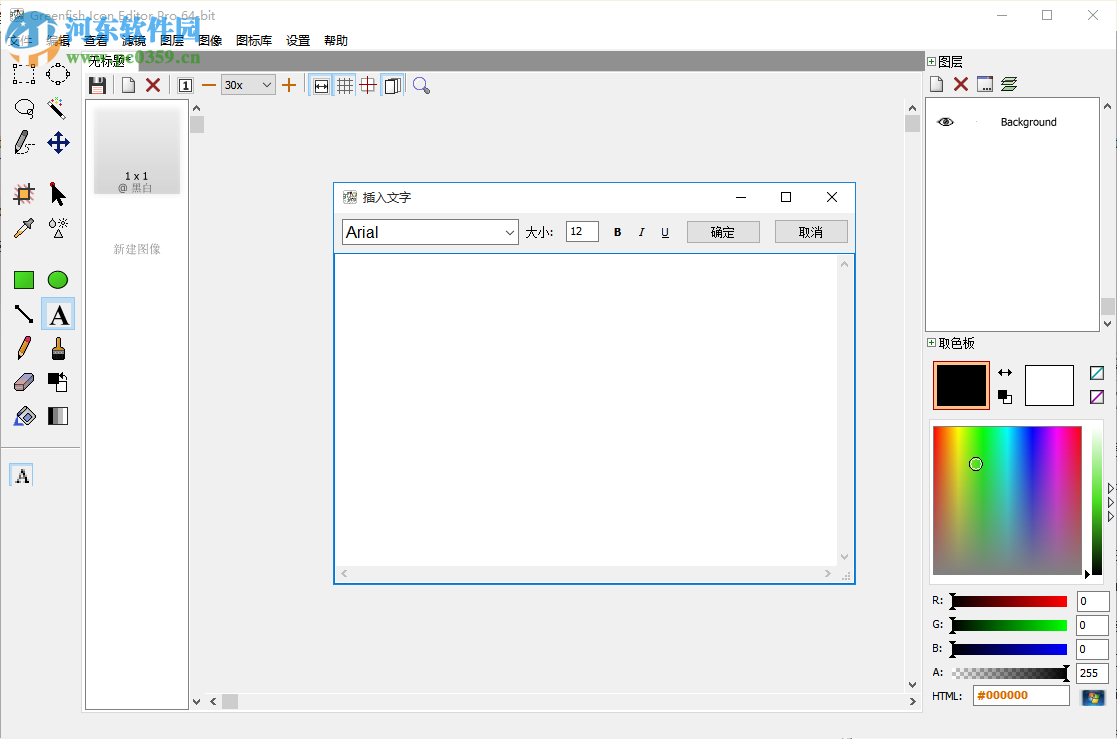Screen dimensions: 1117x739
Task: Toggle the pixel grid display
Action: (344, 85)
